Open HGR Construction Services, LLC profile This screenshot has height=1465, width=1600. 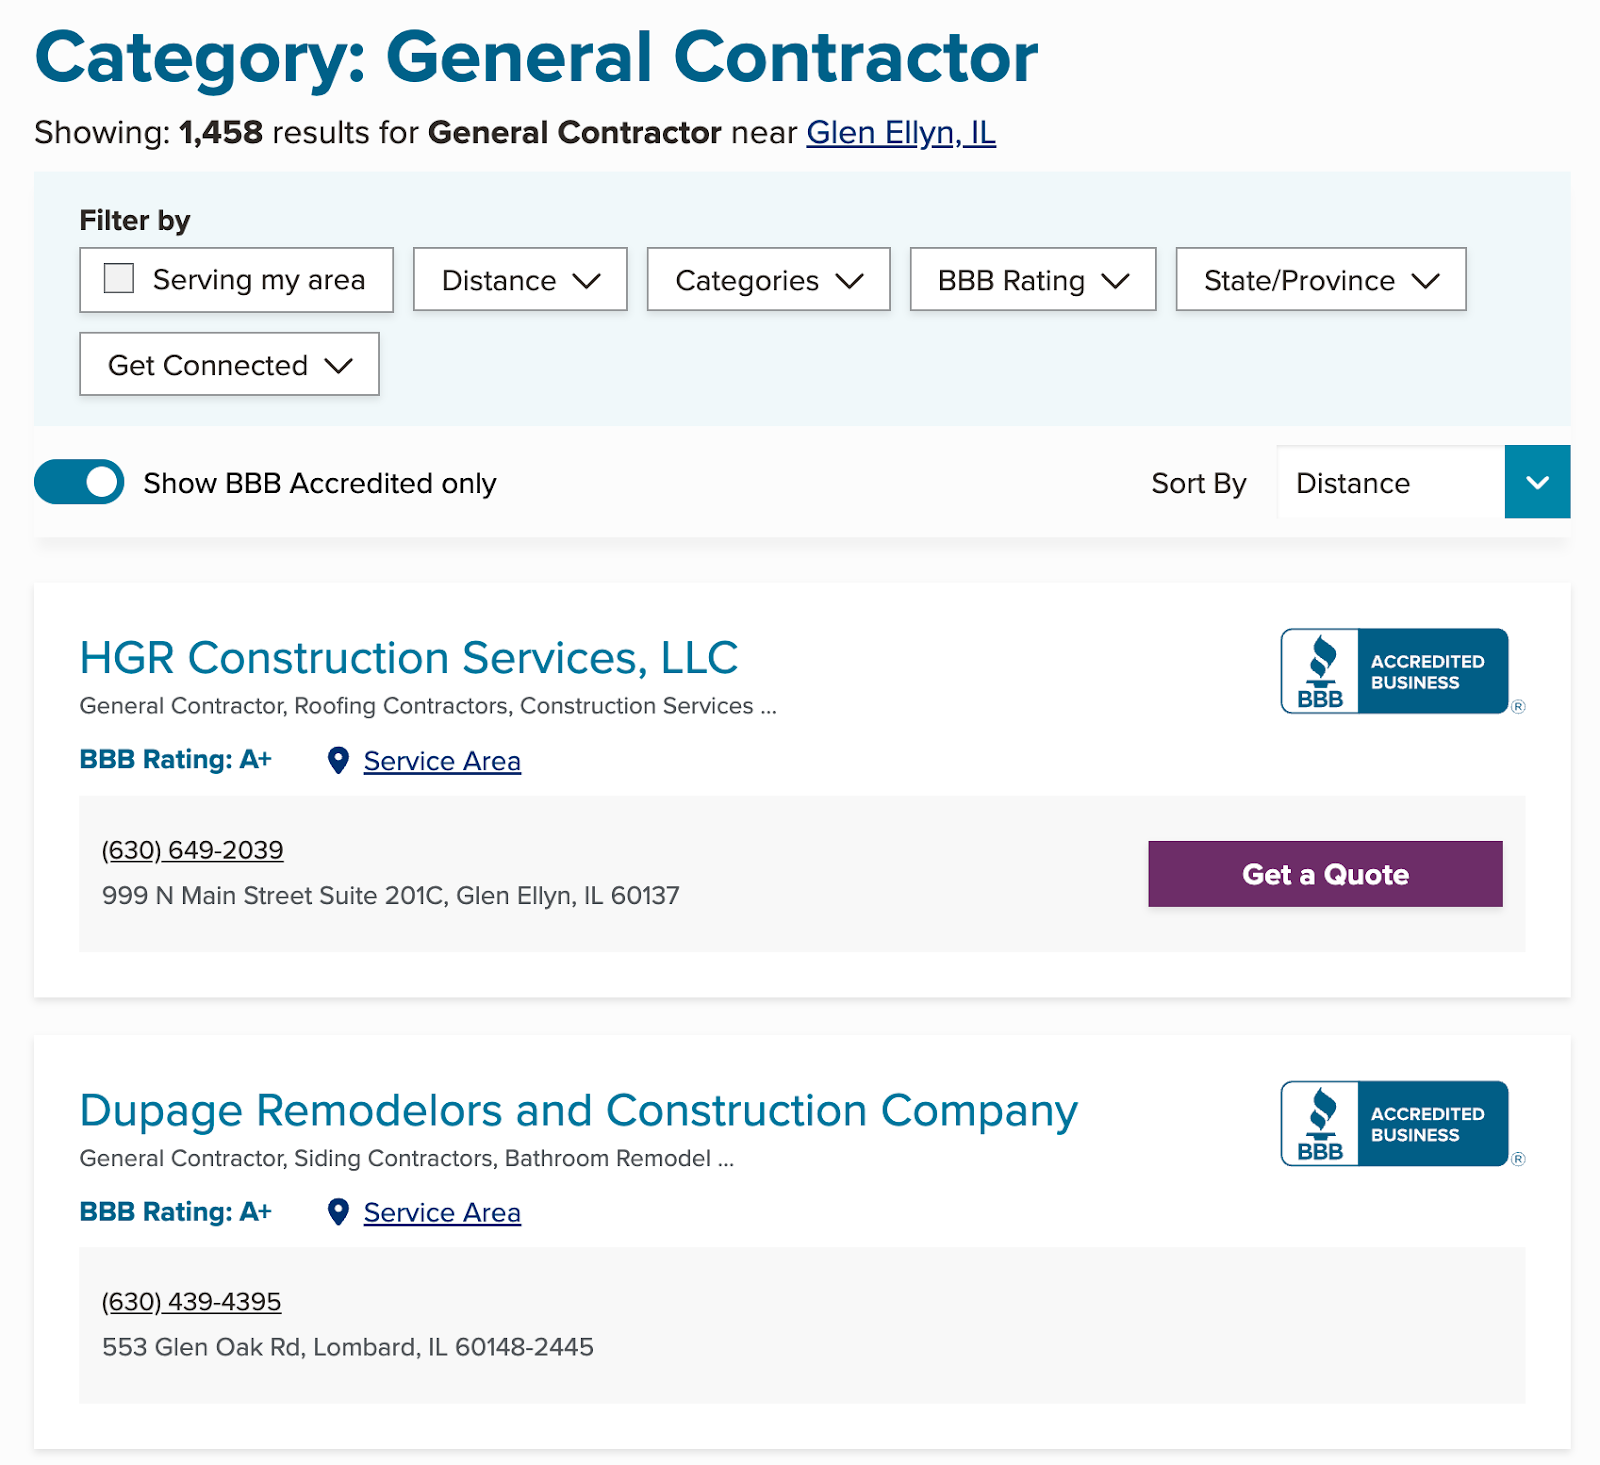point(409,657)
